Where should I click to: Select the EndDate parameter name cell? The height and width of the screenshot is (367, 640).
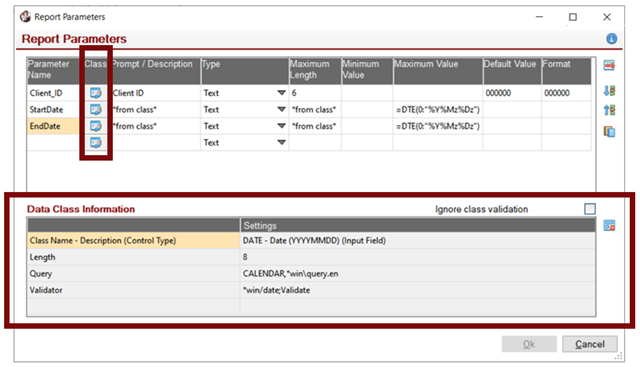(53, 126)
